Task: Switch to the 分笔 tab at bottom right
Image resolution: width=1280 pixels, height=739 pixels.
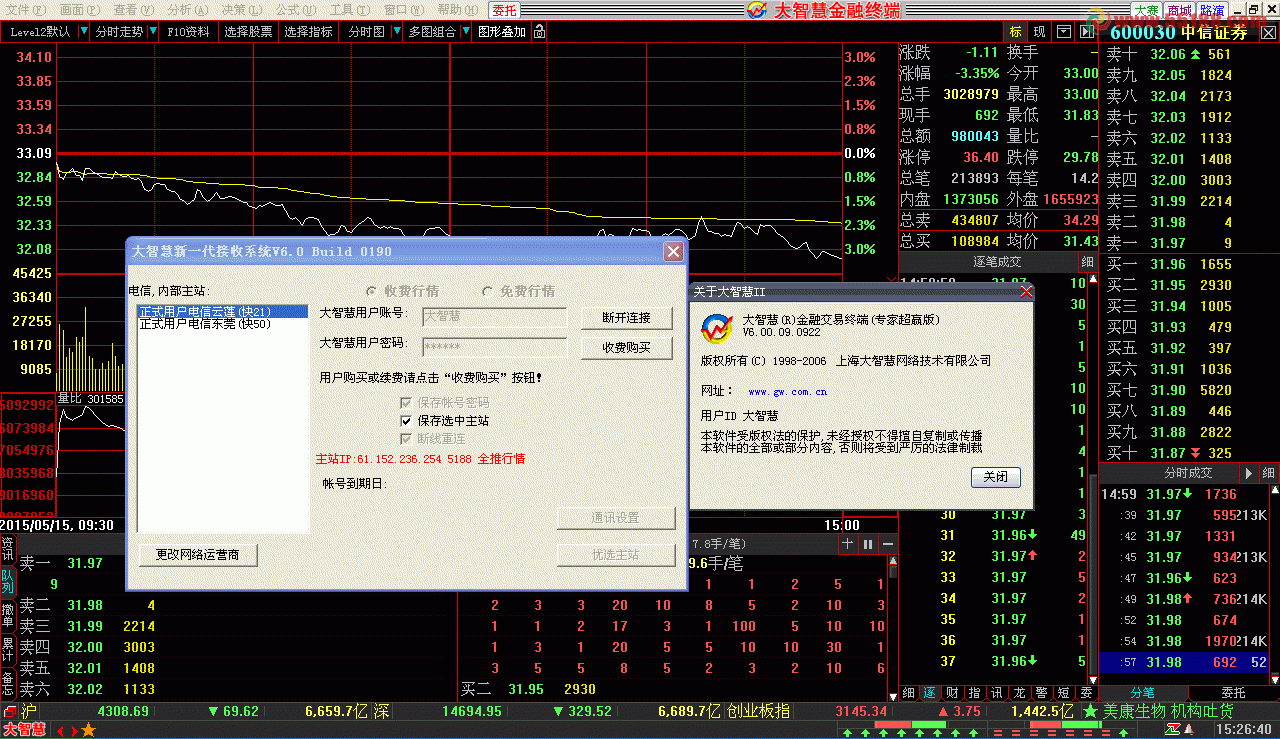Action: click(x=1143, y=692)
